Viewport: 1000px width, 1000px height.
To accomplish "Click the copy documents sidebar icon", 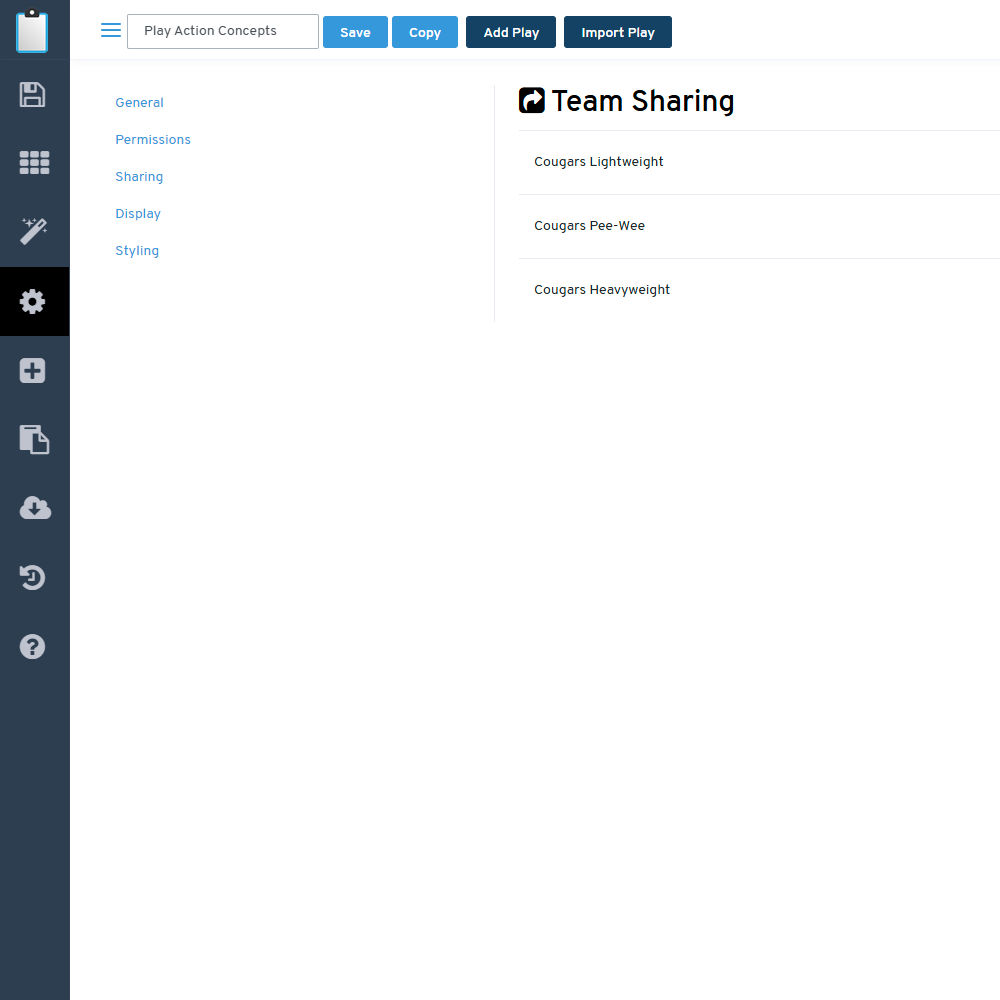I will coord(34,439).
